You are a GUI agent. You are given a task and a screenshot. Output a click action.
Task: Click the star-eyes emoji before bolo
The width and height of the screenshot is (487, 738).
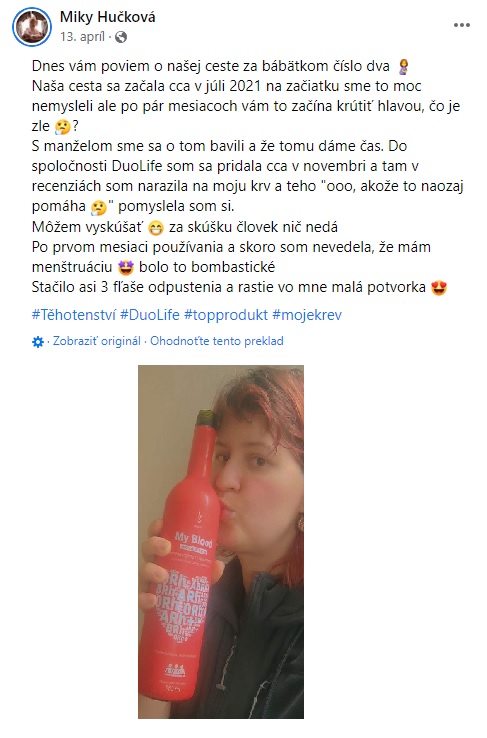click(x=126, y=268)
